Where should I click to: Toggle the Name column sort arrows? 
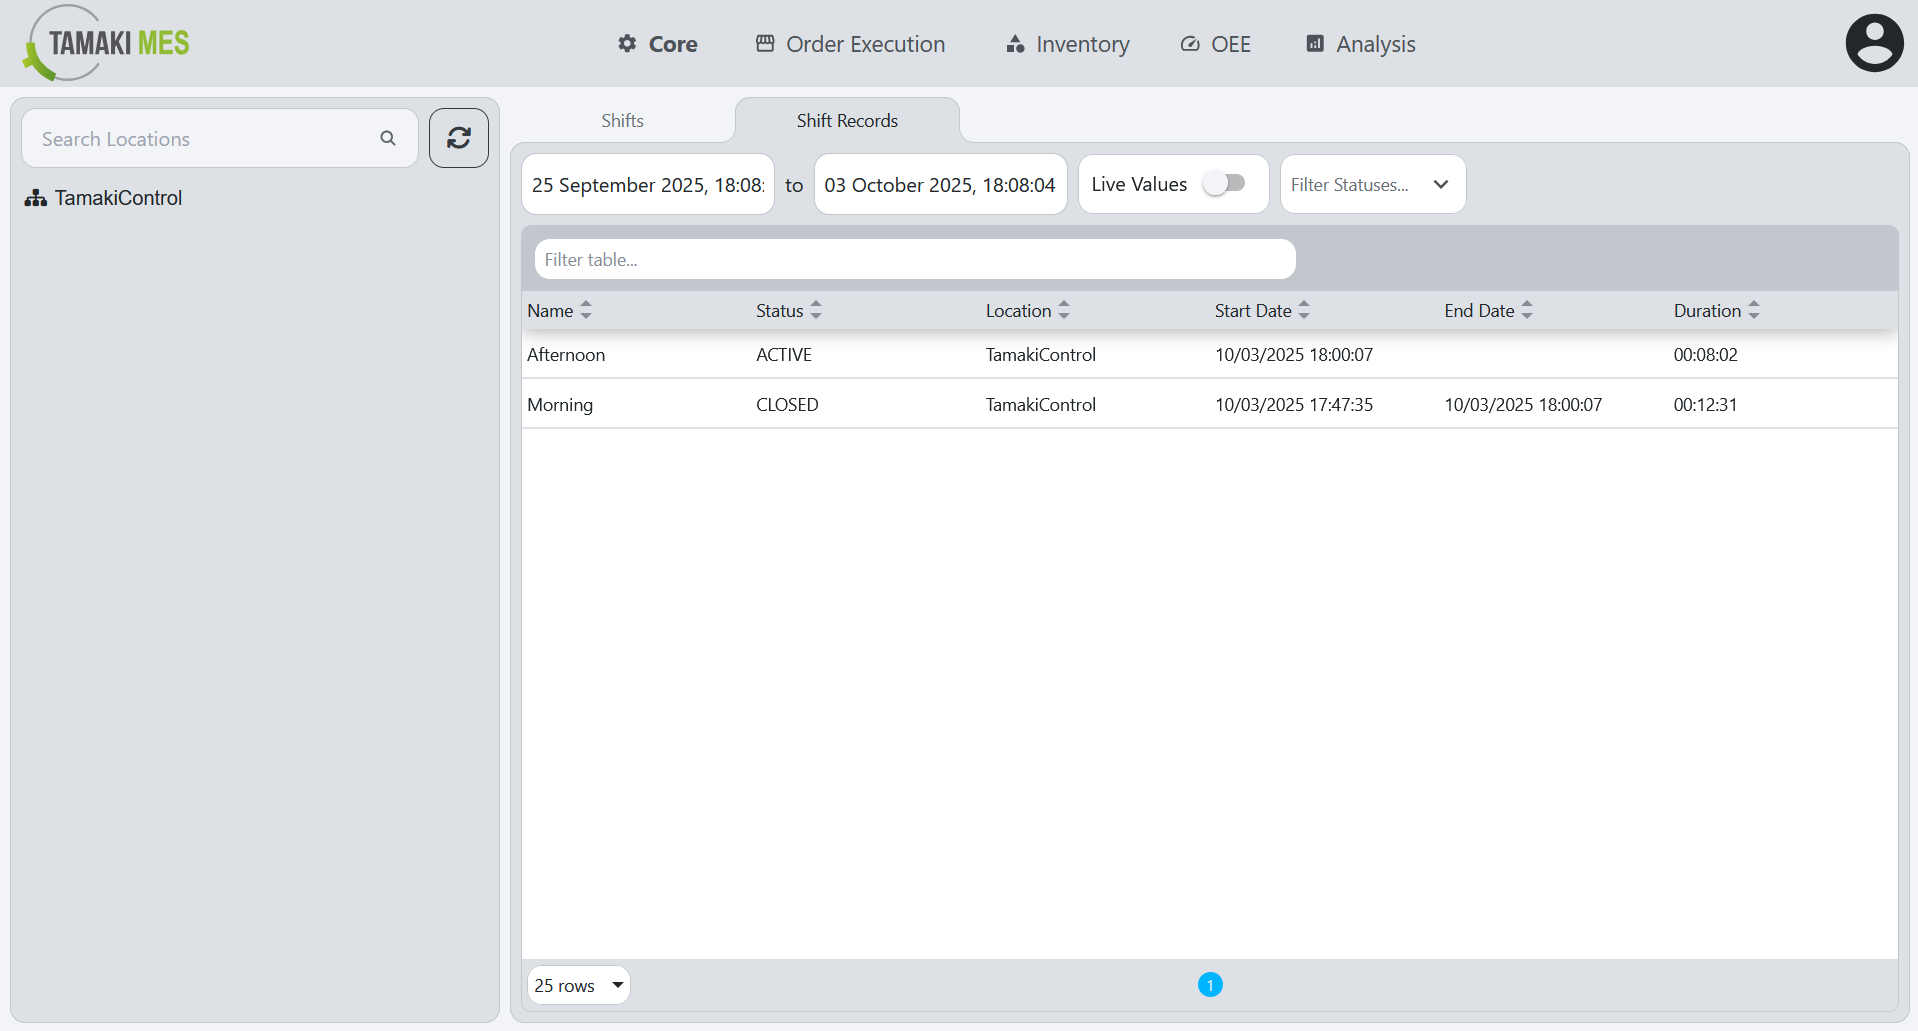tap(586, 310)
